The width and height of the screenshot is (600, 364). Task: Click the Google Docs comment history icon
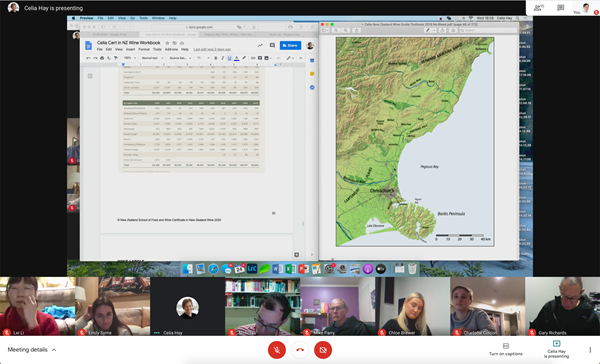272,45
